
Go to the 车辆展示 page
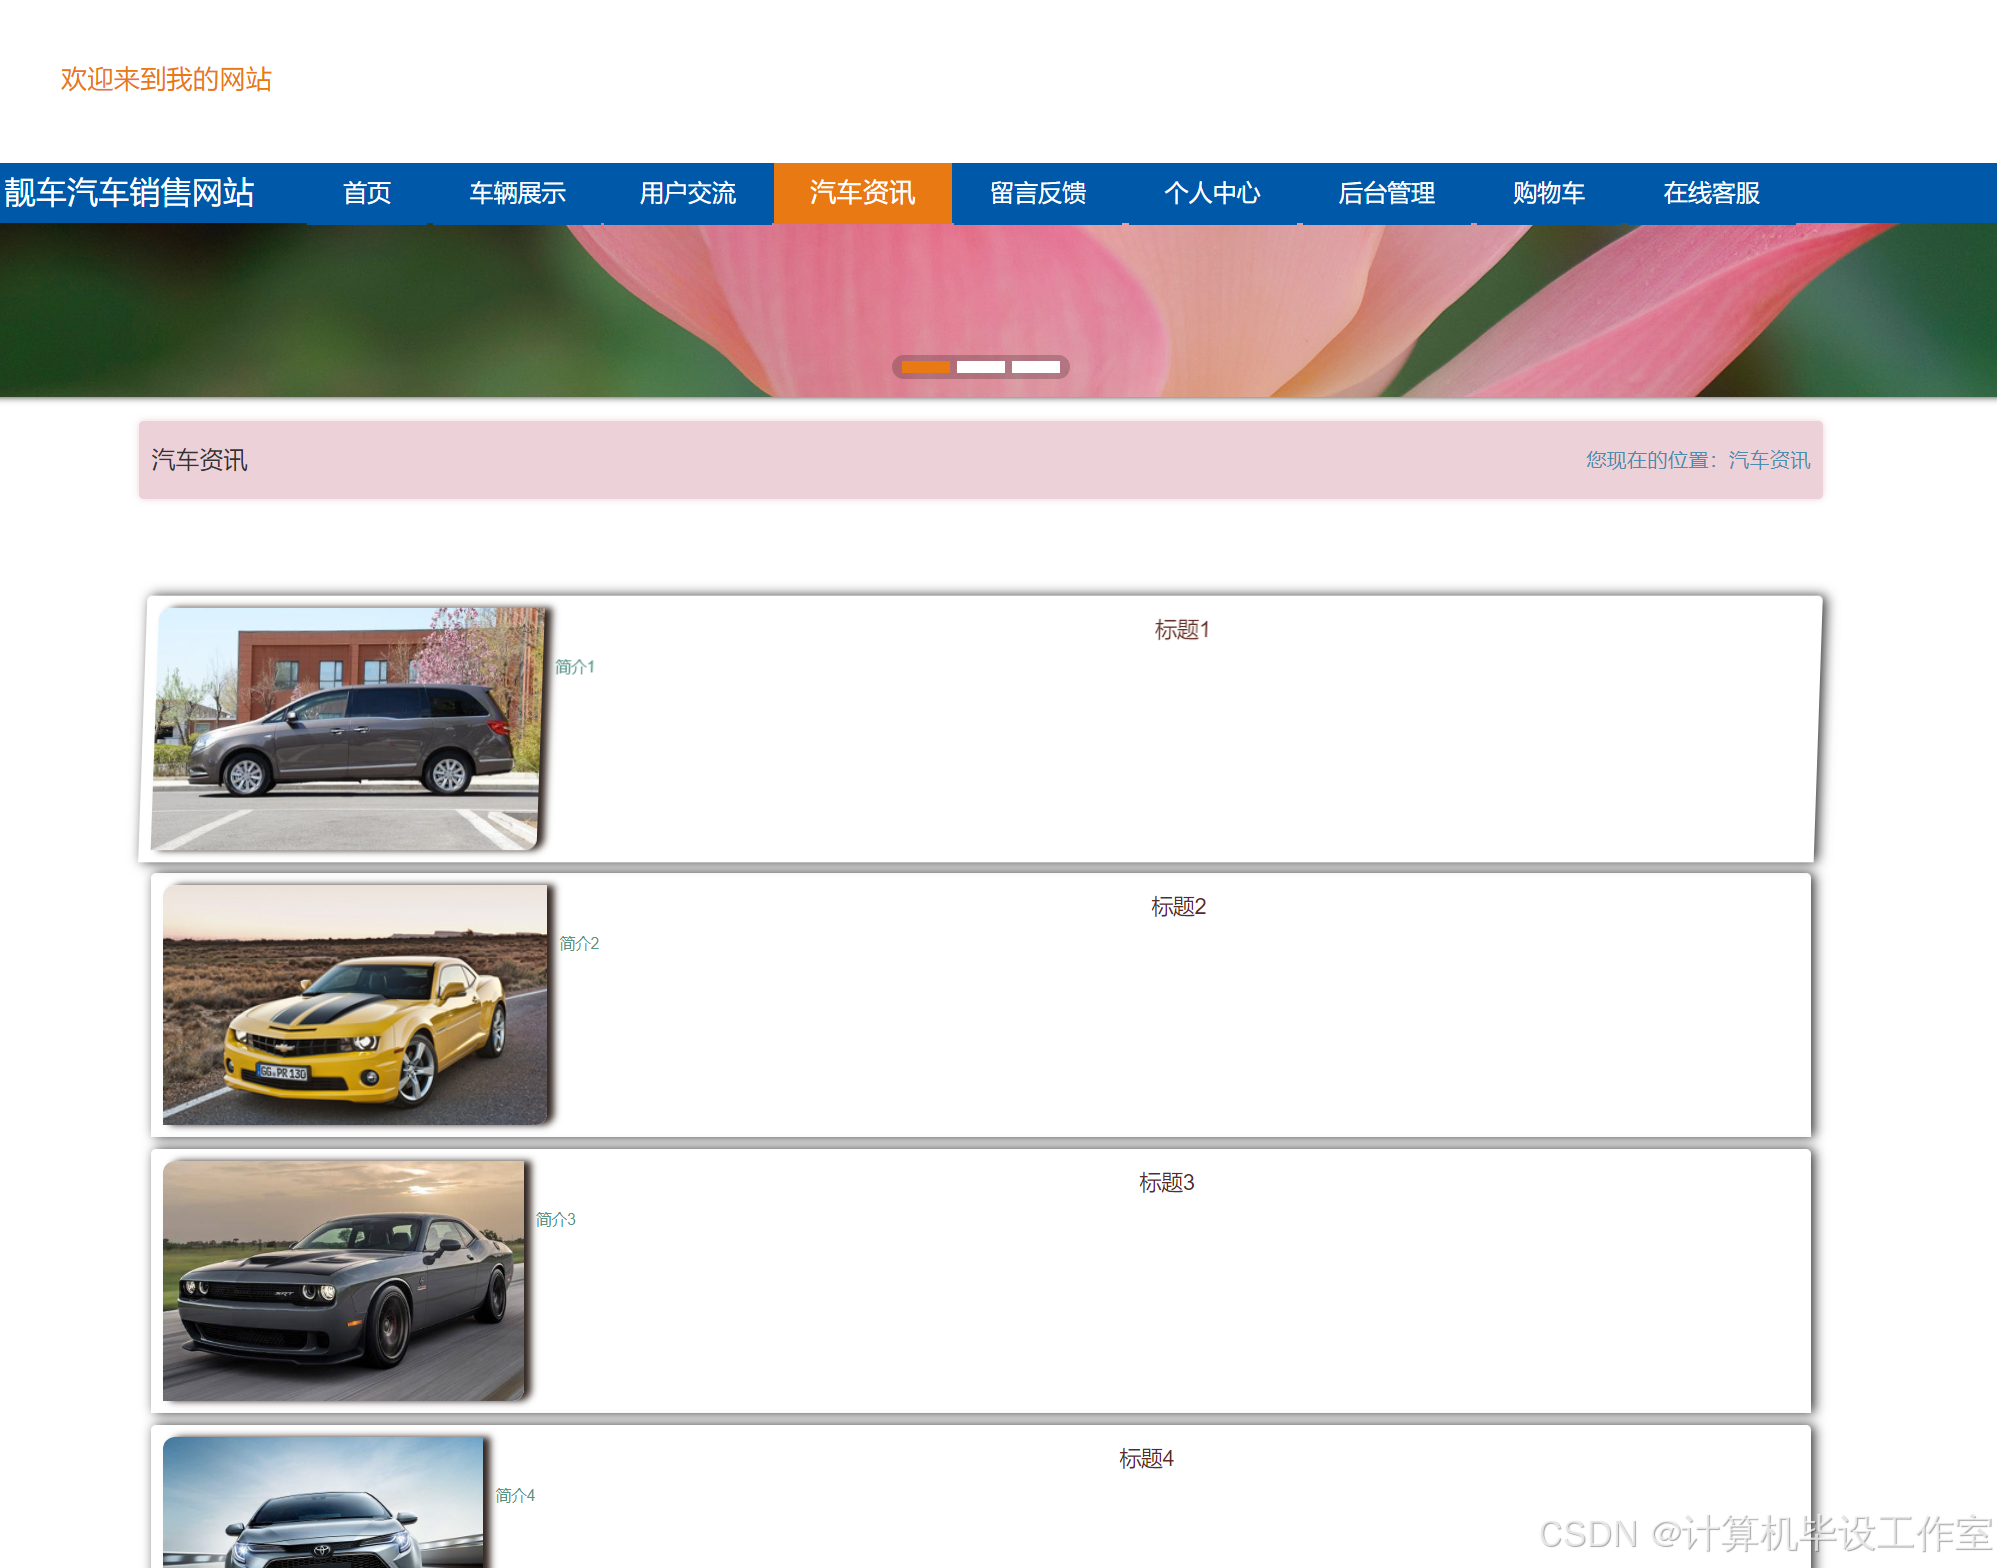click(518, 193)
